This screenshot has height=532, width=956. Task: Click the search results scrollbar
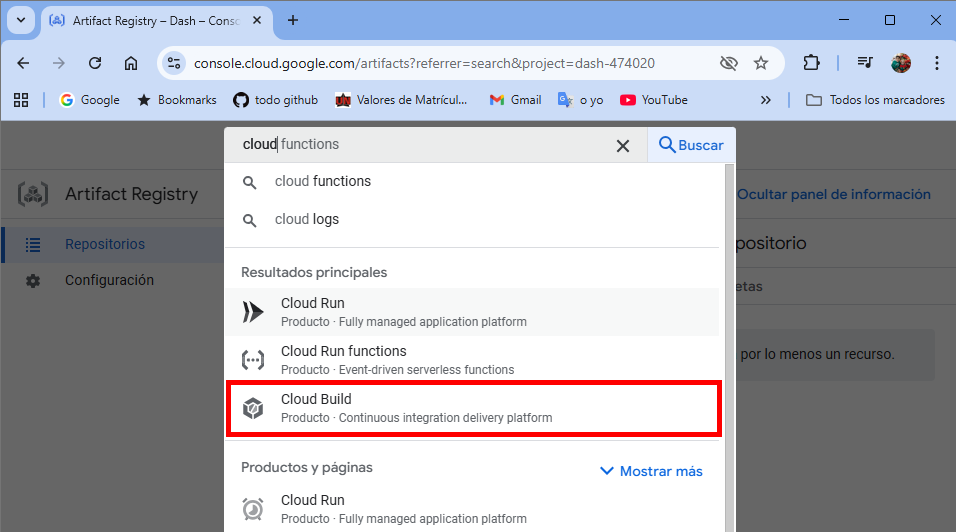point(729,347)
